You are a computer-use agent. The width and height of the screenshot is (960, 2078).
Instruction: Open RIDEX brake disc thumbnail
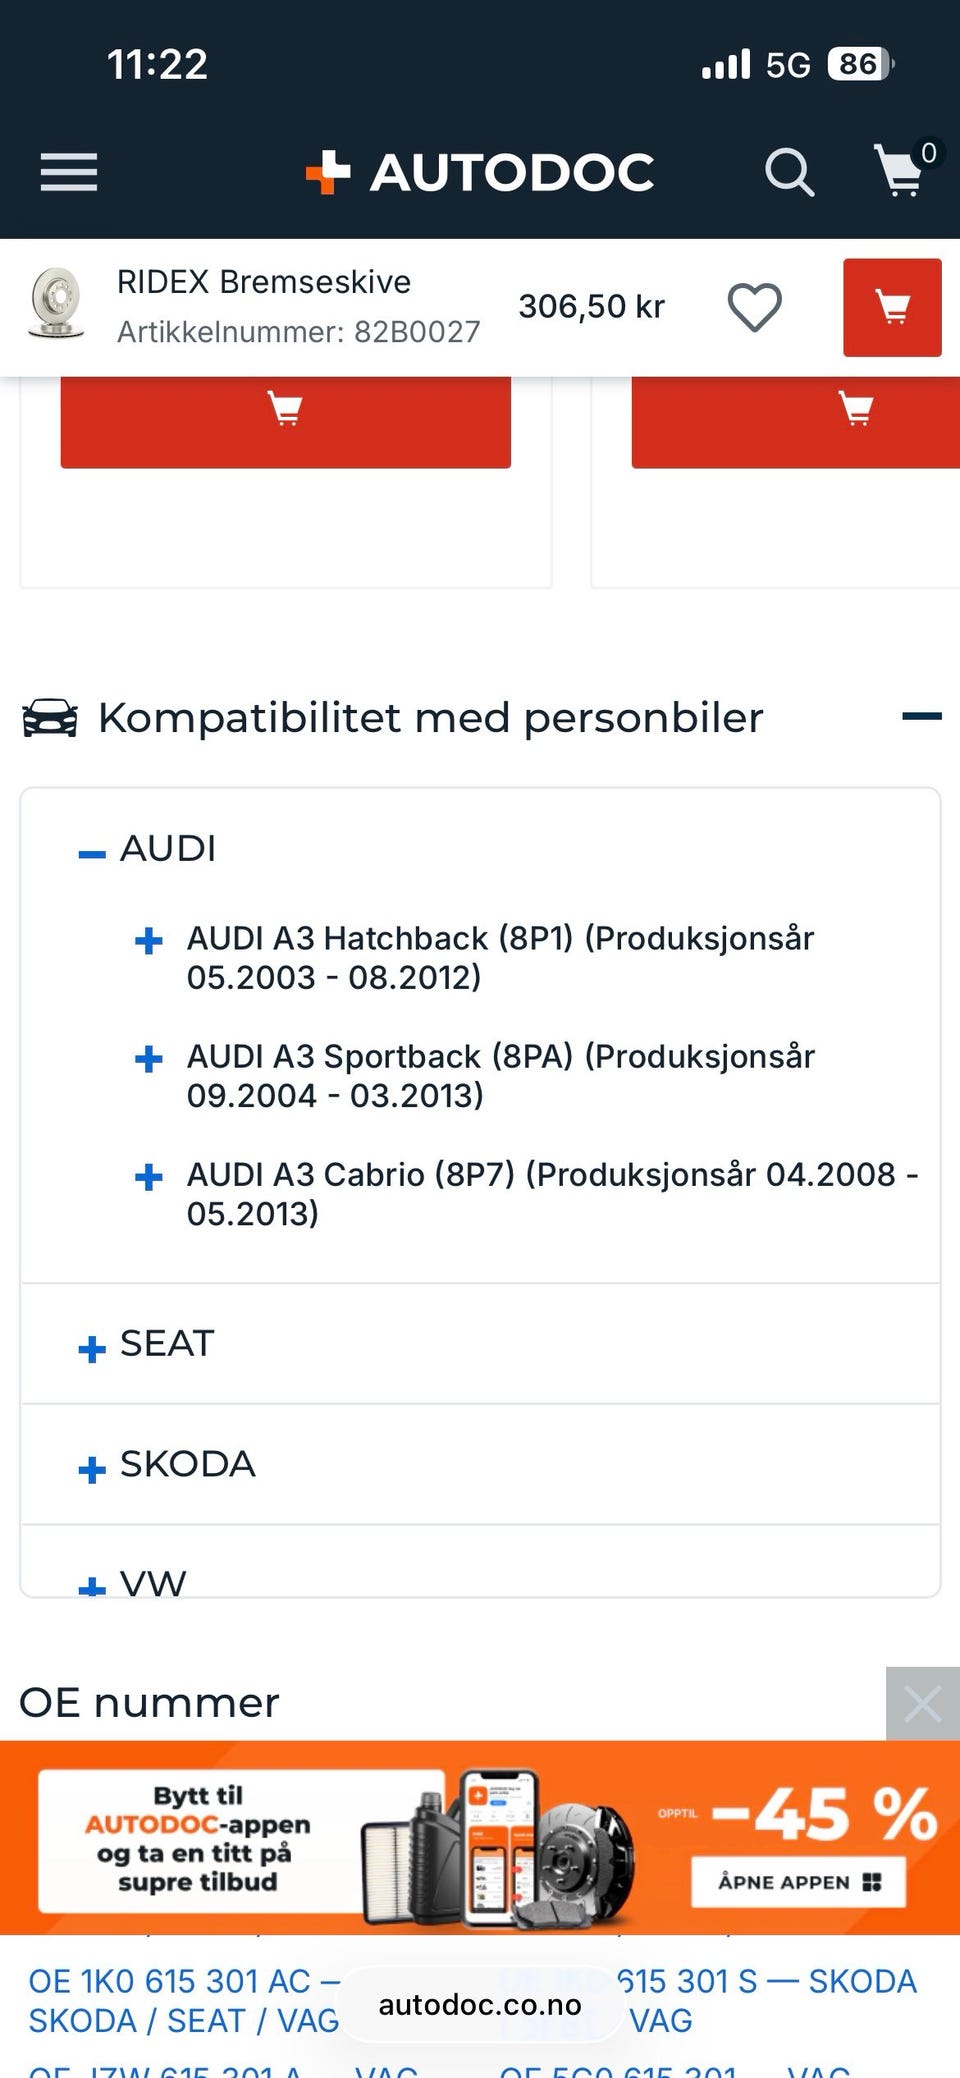(x=56, y=303)
